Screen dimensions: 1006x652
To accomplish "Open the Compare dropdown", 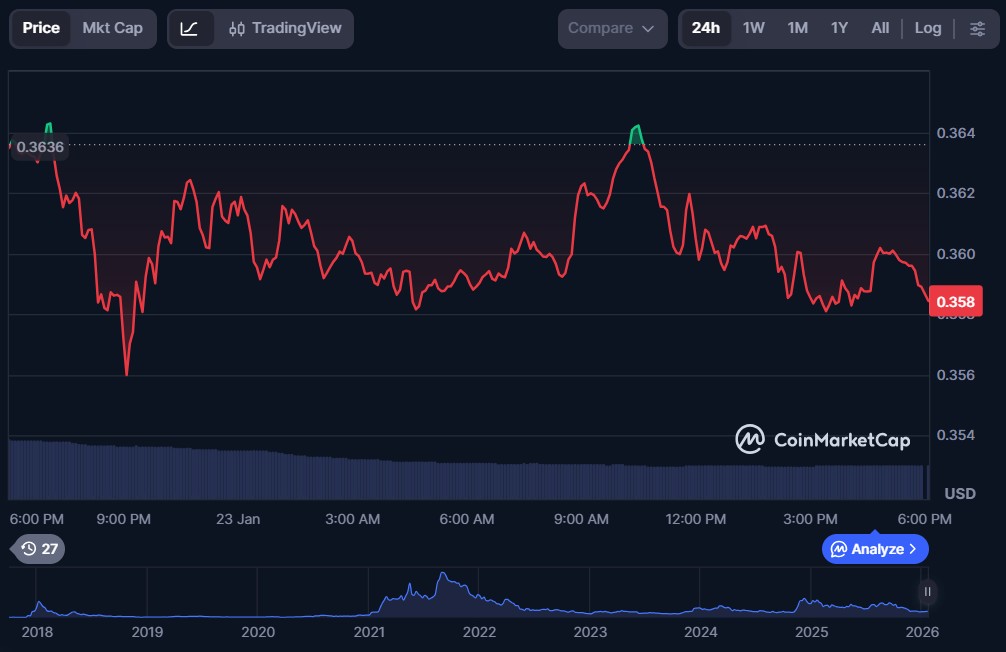I will click(x=611, y=28).
